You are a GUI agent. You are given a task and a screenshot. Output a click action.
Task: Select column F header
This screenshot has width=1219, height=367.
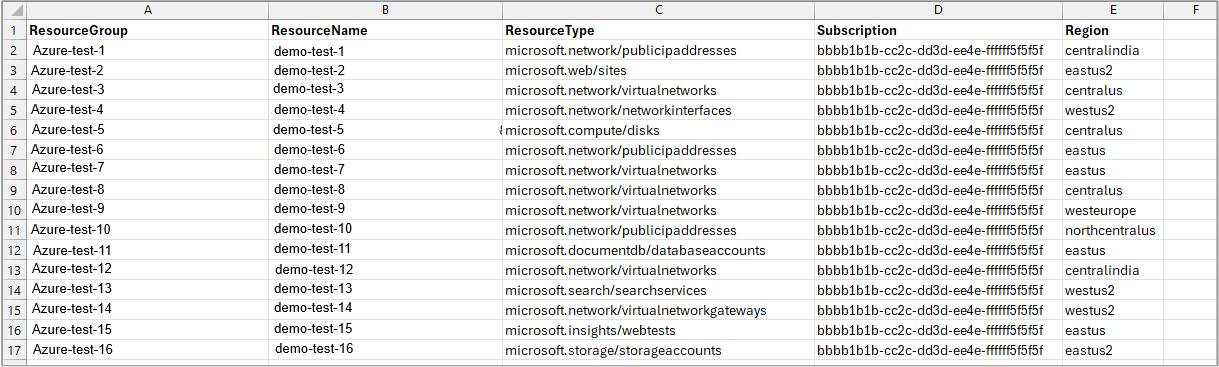pos(1189,10)
